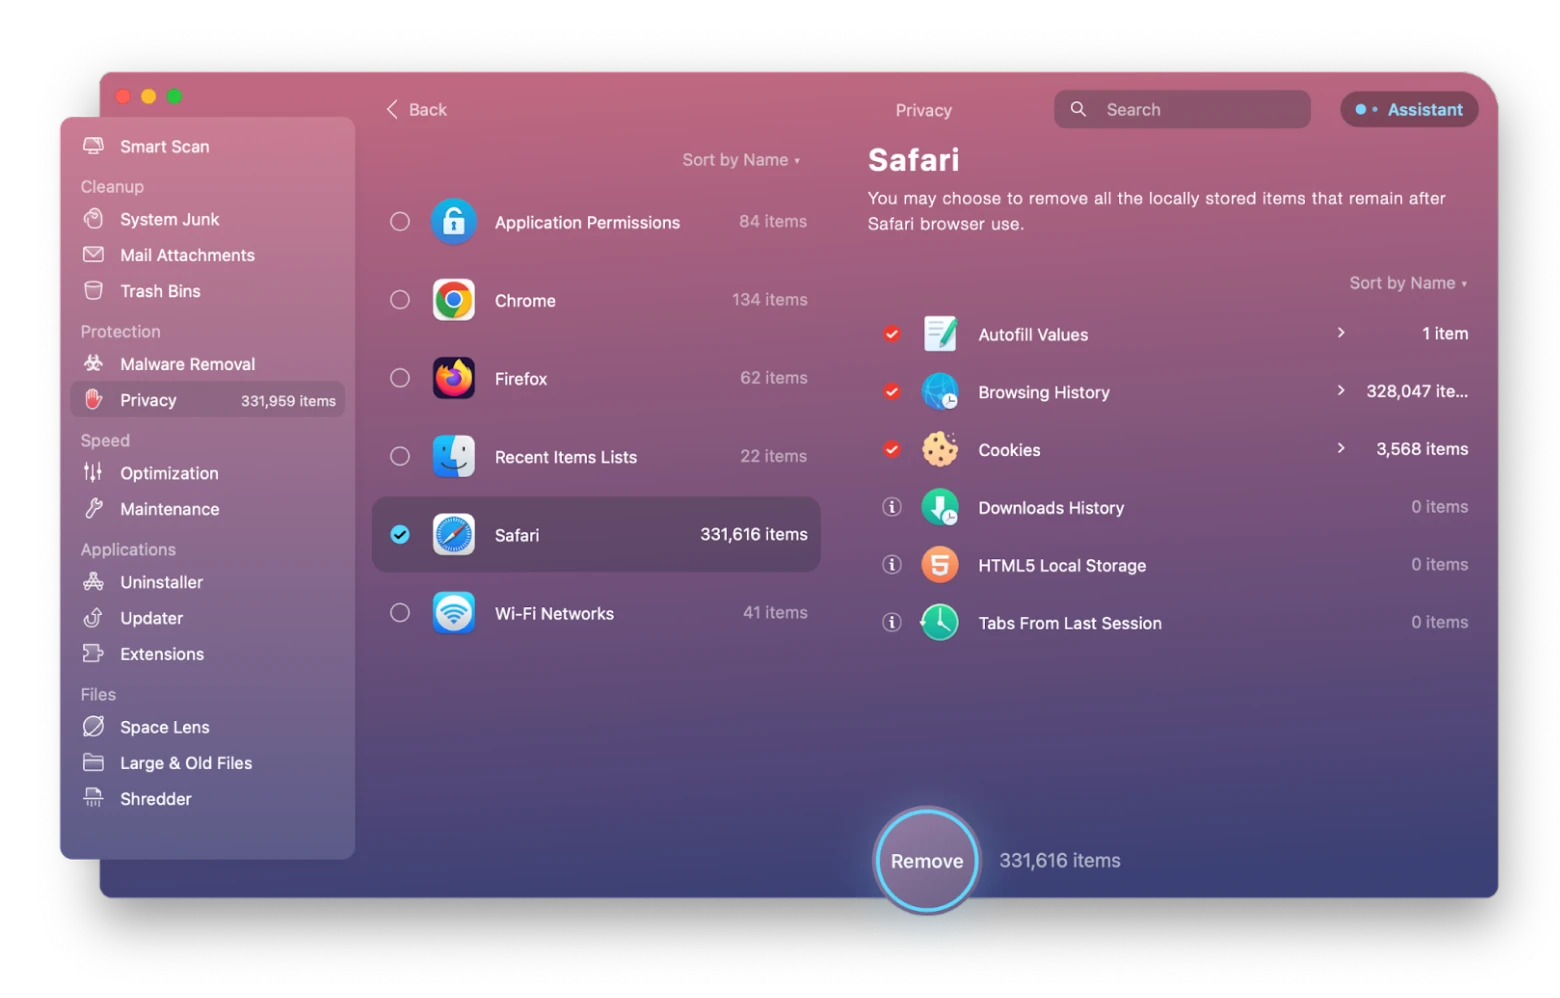Uncheck the Autofill Values checkbox

tap(892, 334)
